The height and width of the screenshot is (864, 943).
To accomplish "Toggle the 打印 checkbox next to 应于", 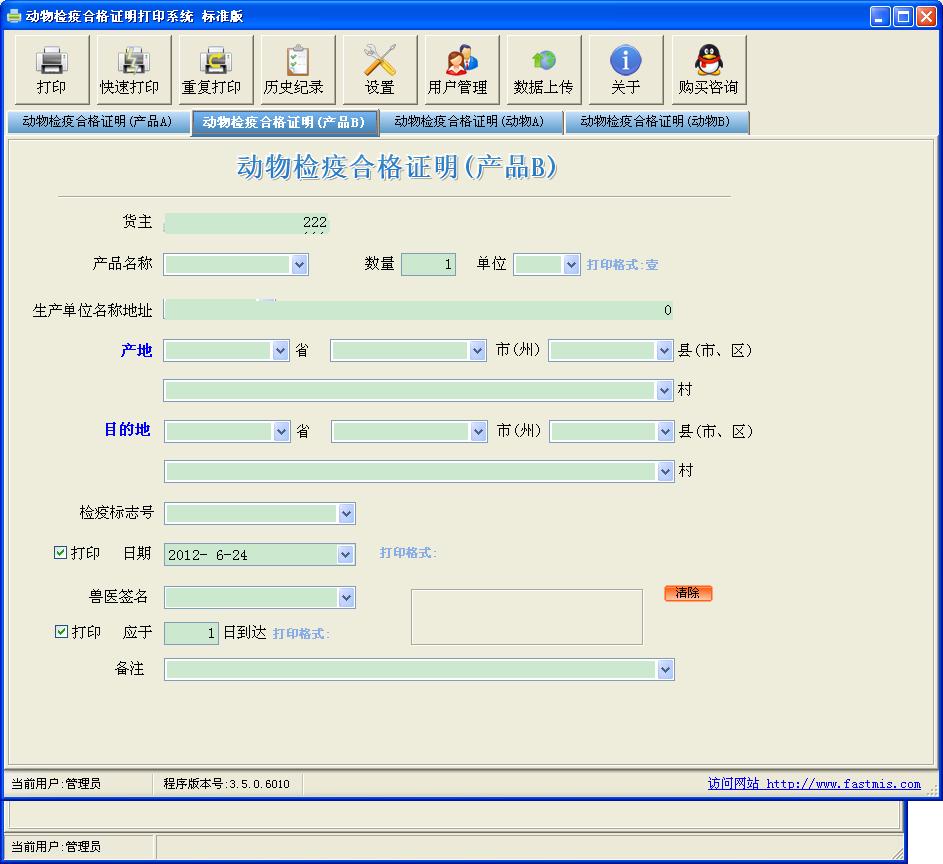I will click(x=61, y=632).
